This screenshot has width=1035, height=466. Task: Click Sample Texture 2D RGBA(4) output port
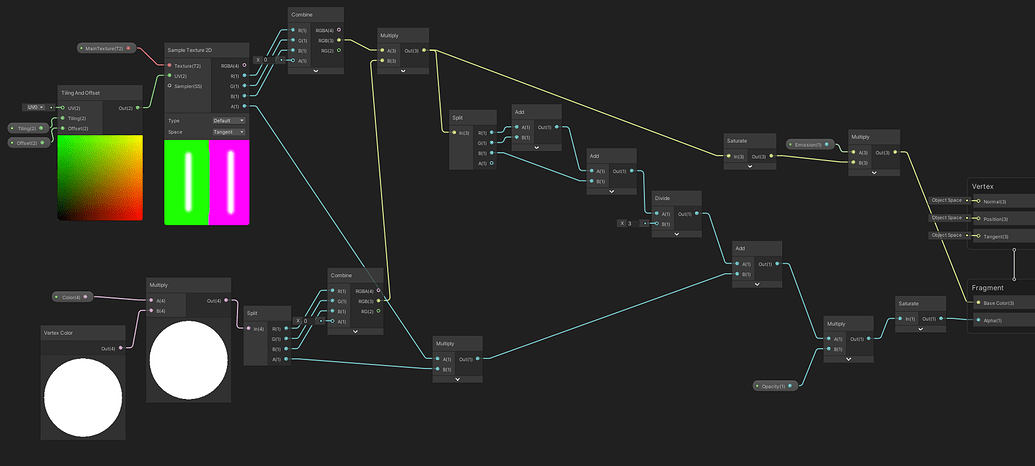point(244,66)
